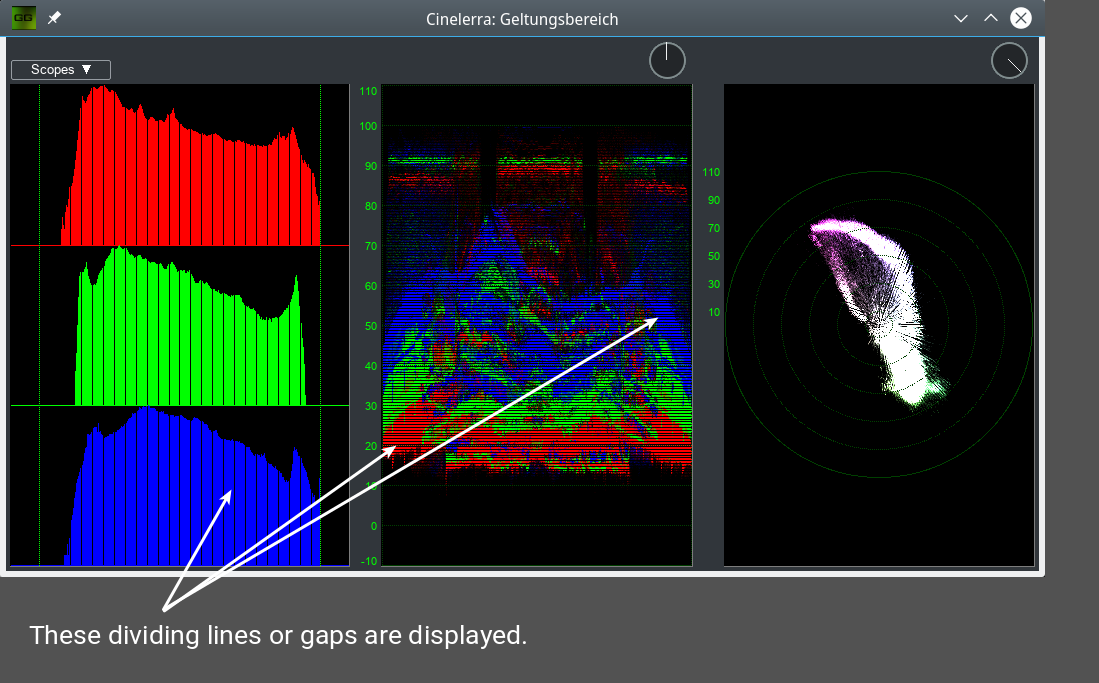The image size is (1099, 683).
Task: Click the Cinelerra GG application icon
Action: click(24, 18)
